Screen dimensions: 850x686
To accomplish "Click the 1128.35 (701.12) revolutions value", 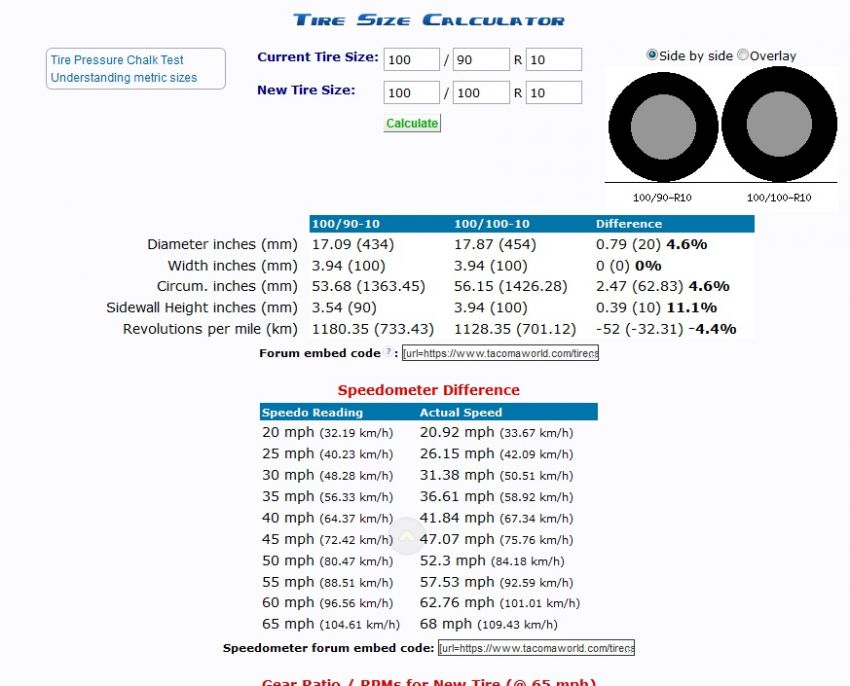I will (515, 329).
